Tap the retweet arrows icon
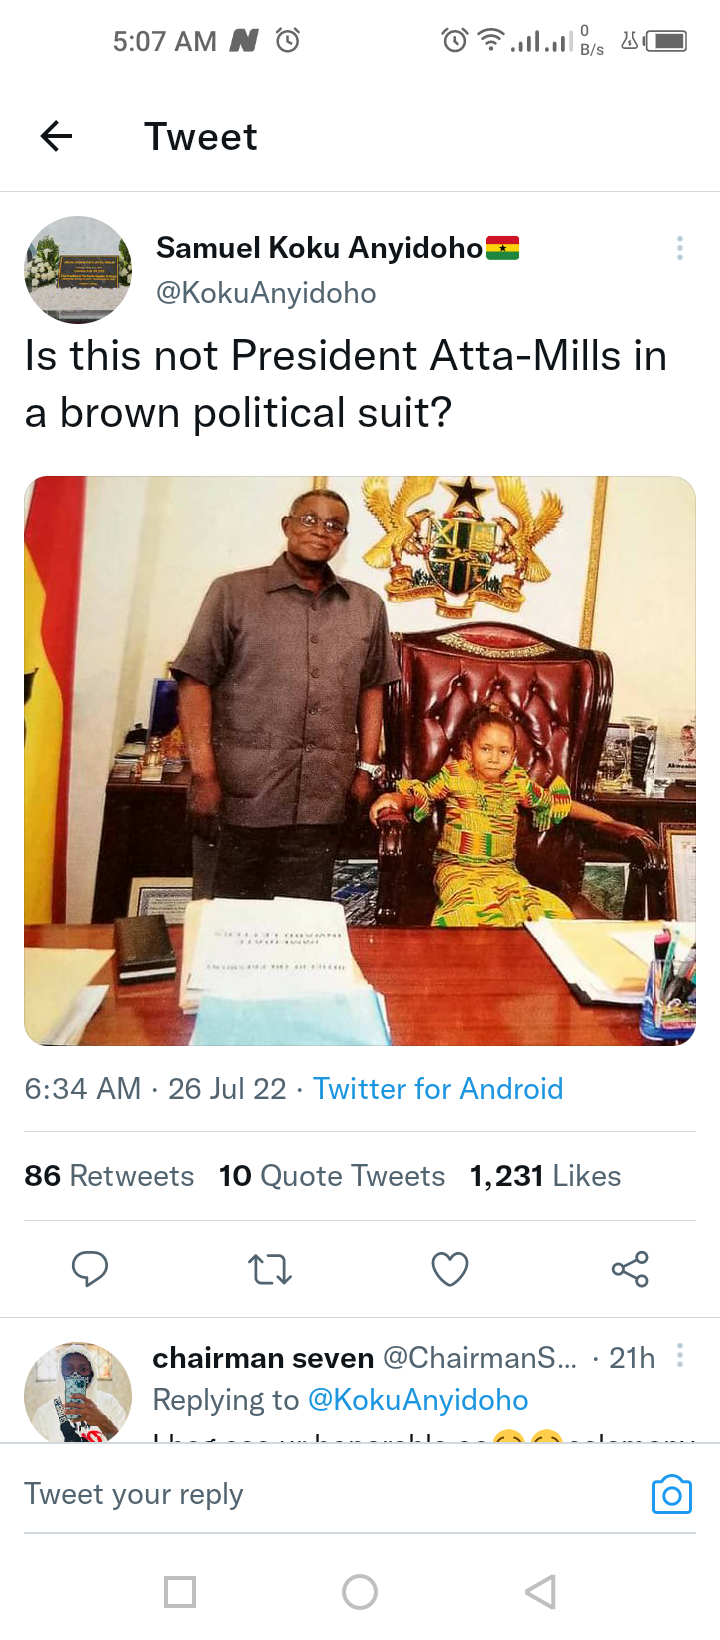 pos(270,1270)
